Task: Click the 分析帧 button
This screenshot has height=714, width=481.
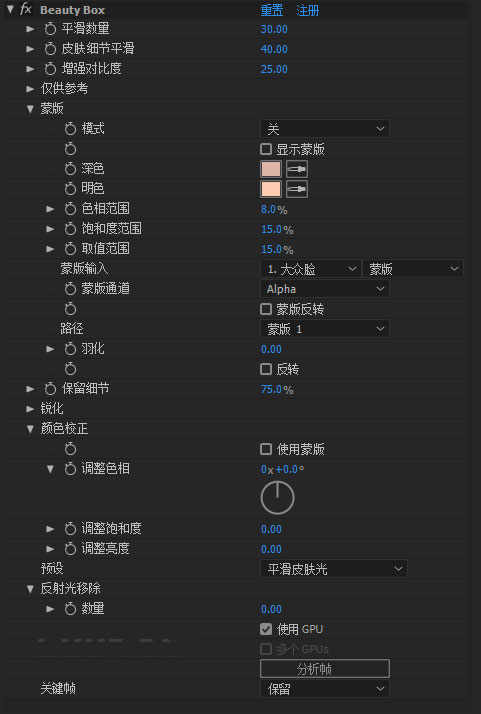Action: pyautogui.click(x=325, y=669)
